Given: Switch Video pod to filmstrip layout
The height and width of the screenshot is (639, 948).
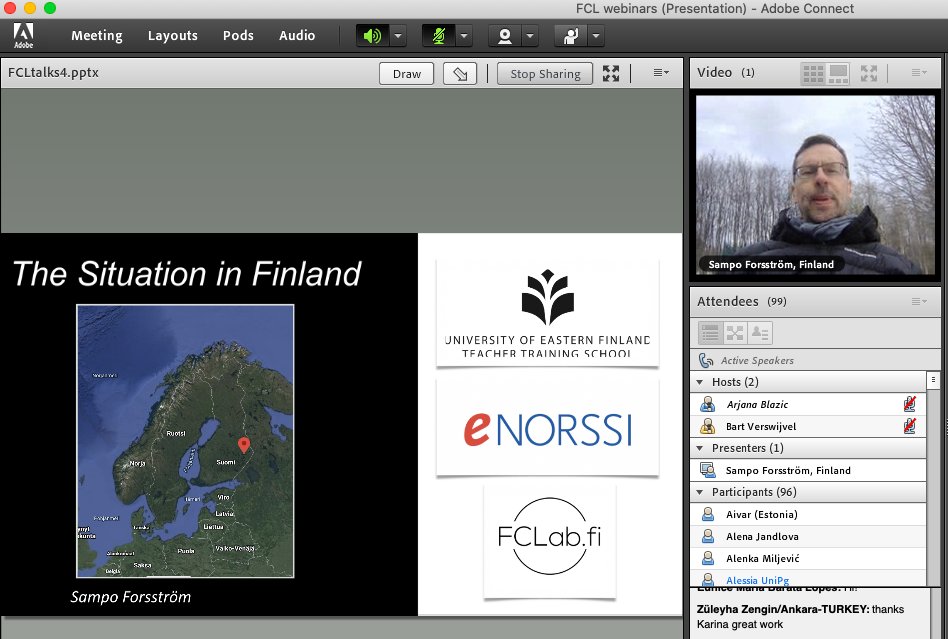Looking at the screenshot, I should [x=838, y=74].
